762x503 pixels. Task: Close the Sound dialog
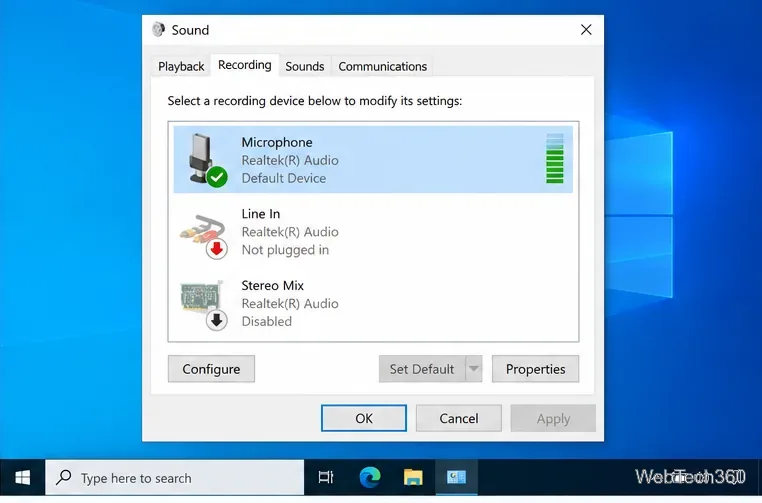(586, 30)
